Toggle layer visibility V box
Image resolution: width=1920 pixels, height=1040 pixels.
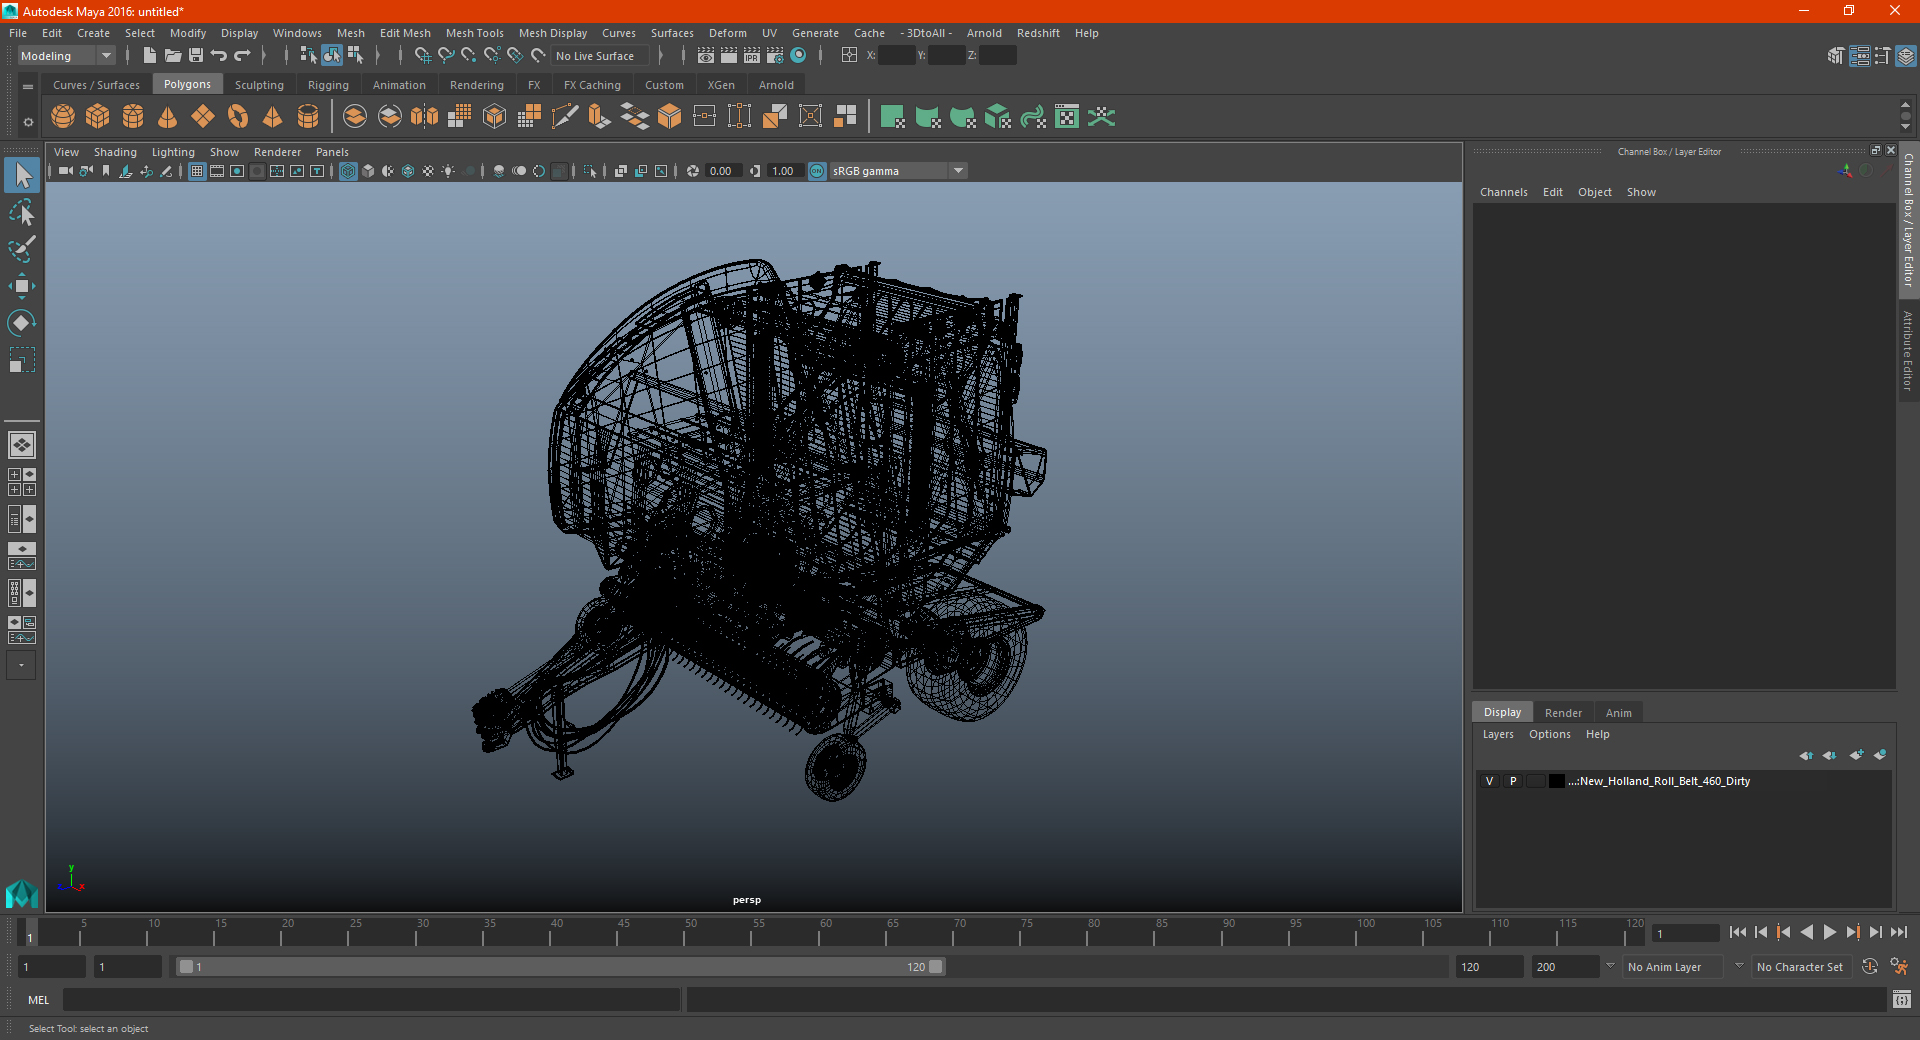pyautogui.click(x=1489, y=781)
